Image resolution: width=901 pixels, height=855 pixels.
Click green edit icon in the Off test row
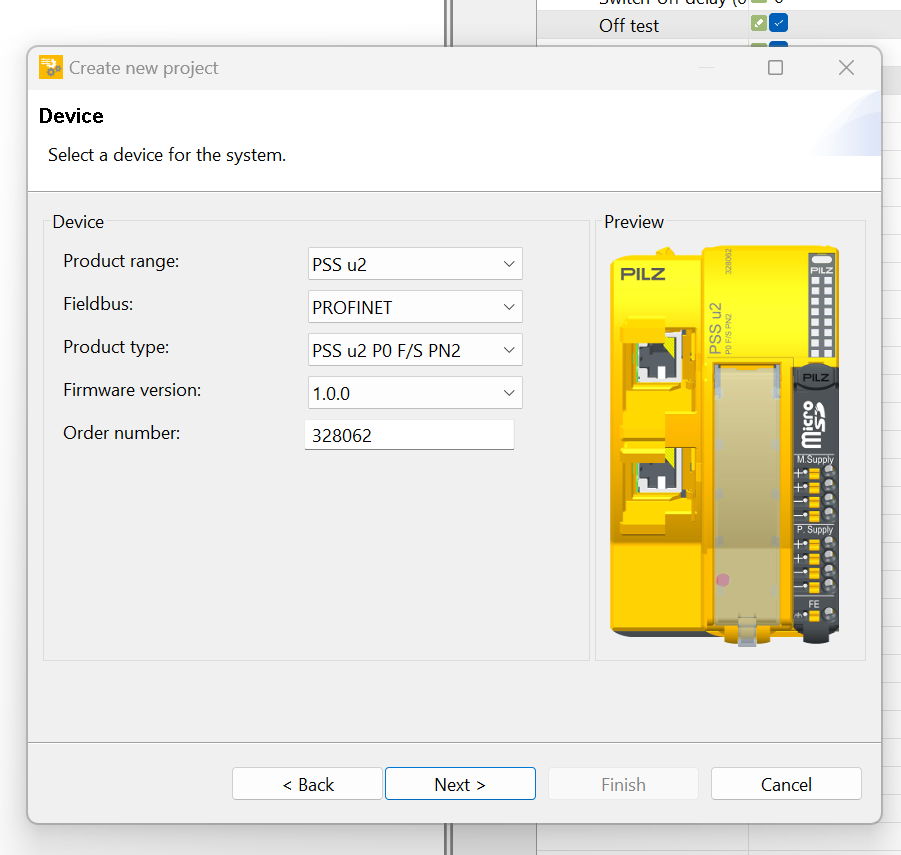(758, 23)
